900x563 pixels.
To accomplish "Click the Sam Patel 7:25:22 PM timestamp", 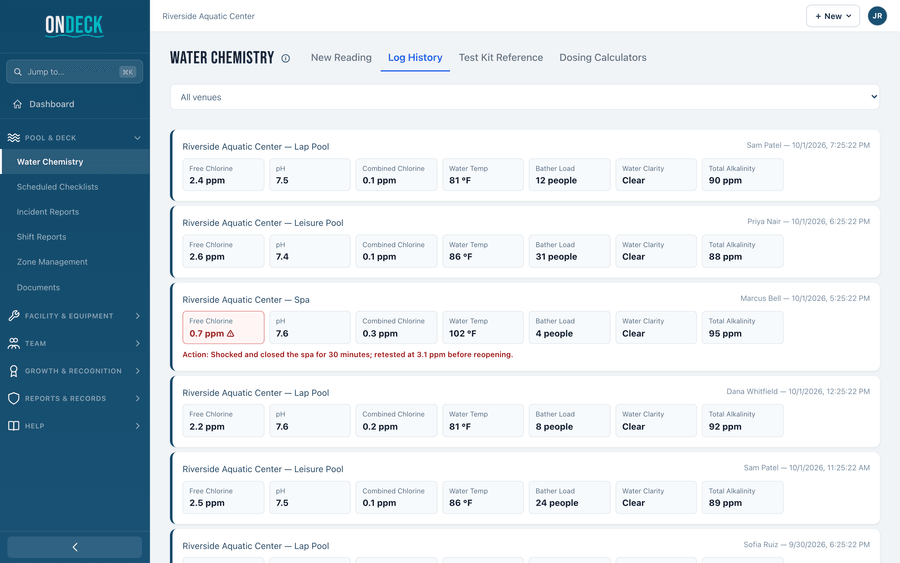I will tap(808, 145).
